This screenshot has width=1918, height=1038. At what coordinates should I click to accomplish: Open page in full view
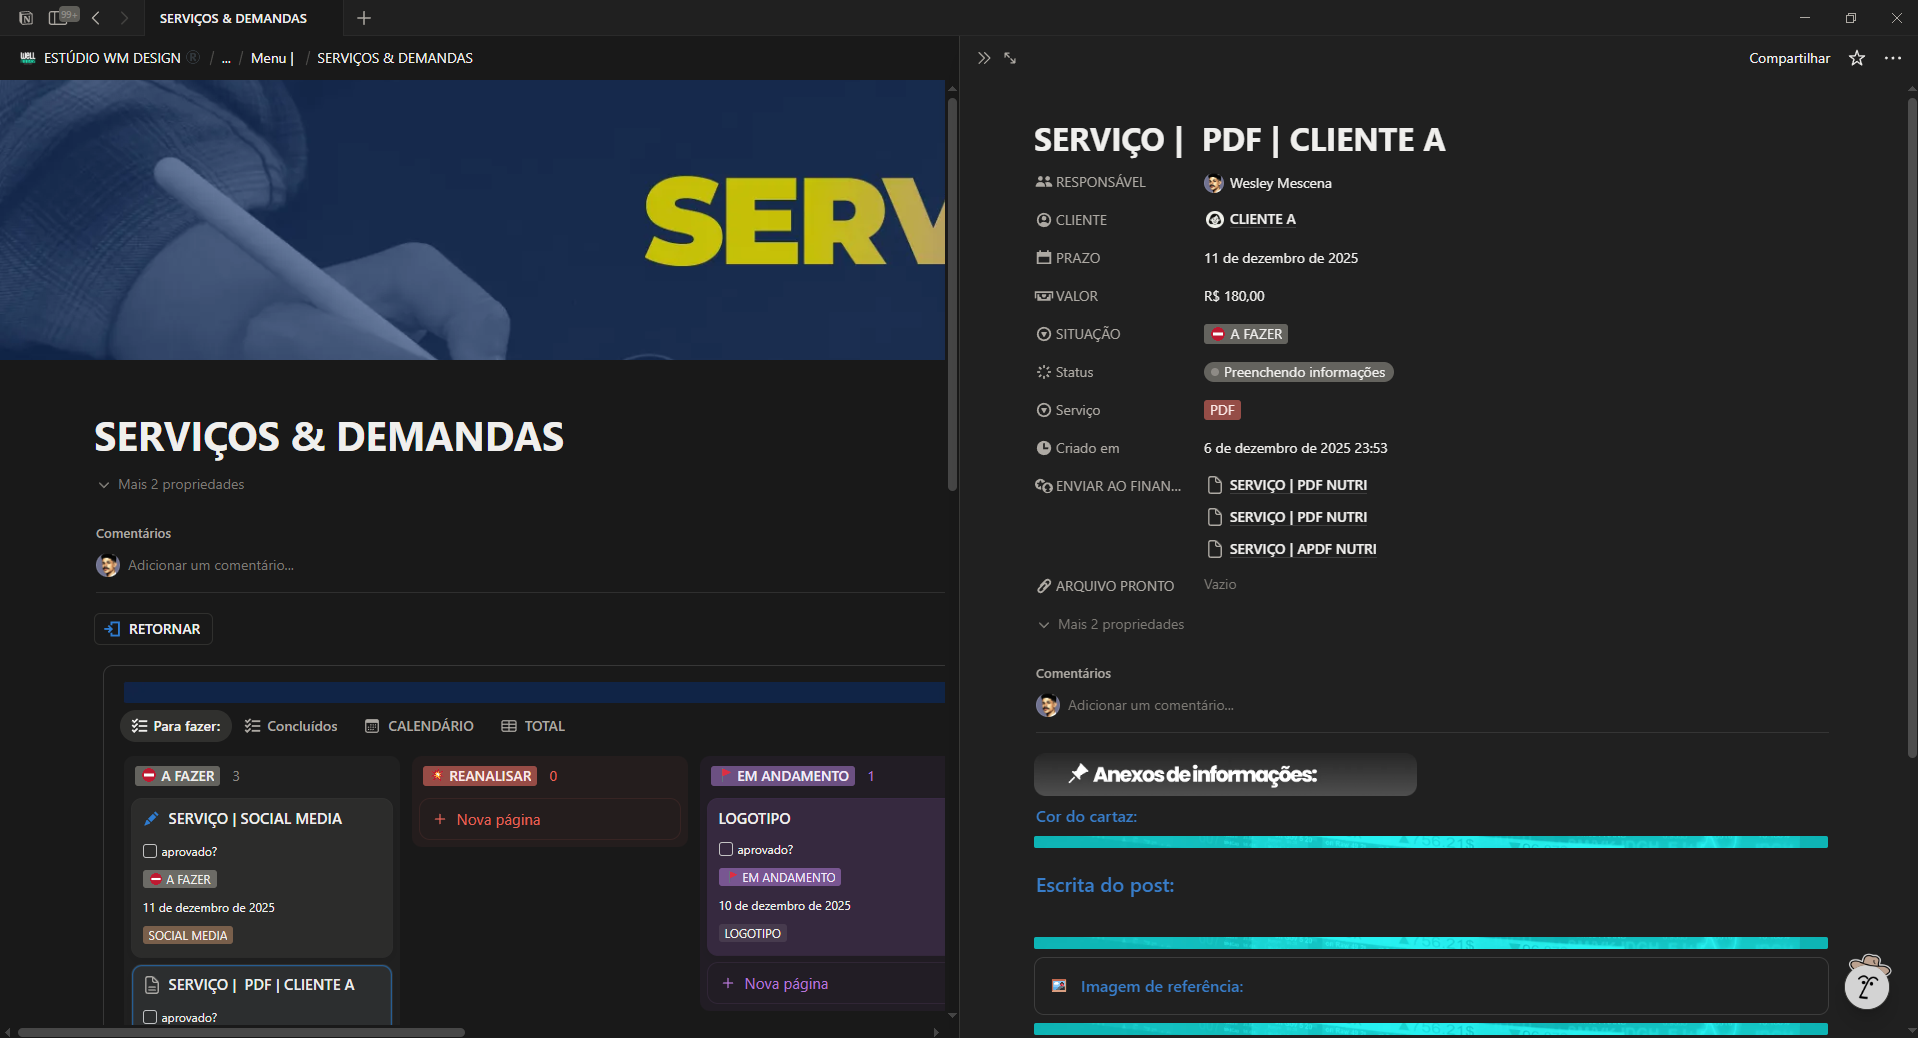pos(1010,58)
